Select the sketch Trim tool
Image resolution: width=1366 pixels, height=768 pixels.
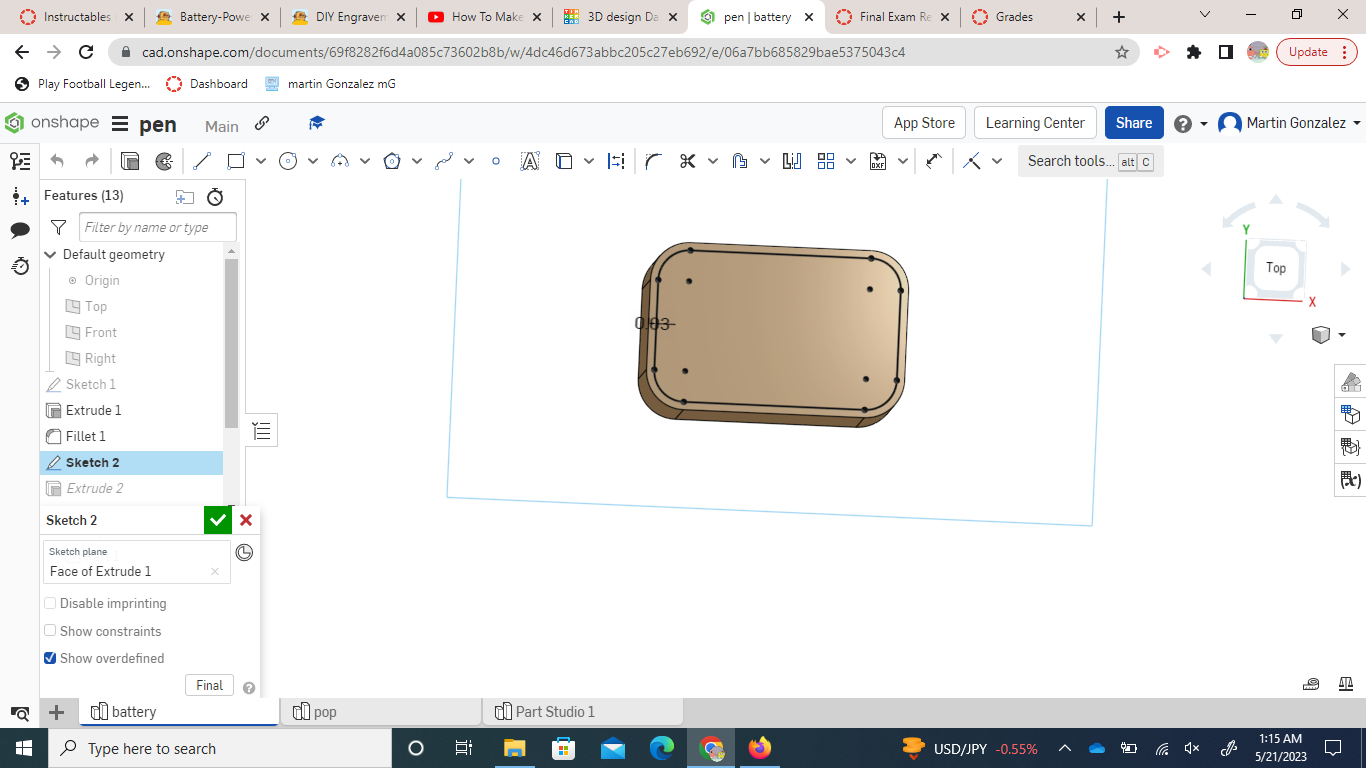pyautogui.click(x=690, y=160)
